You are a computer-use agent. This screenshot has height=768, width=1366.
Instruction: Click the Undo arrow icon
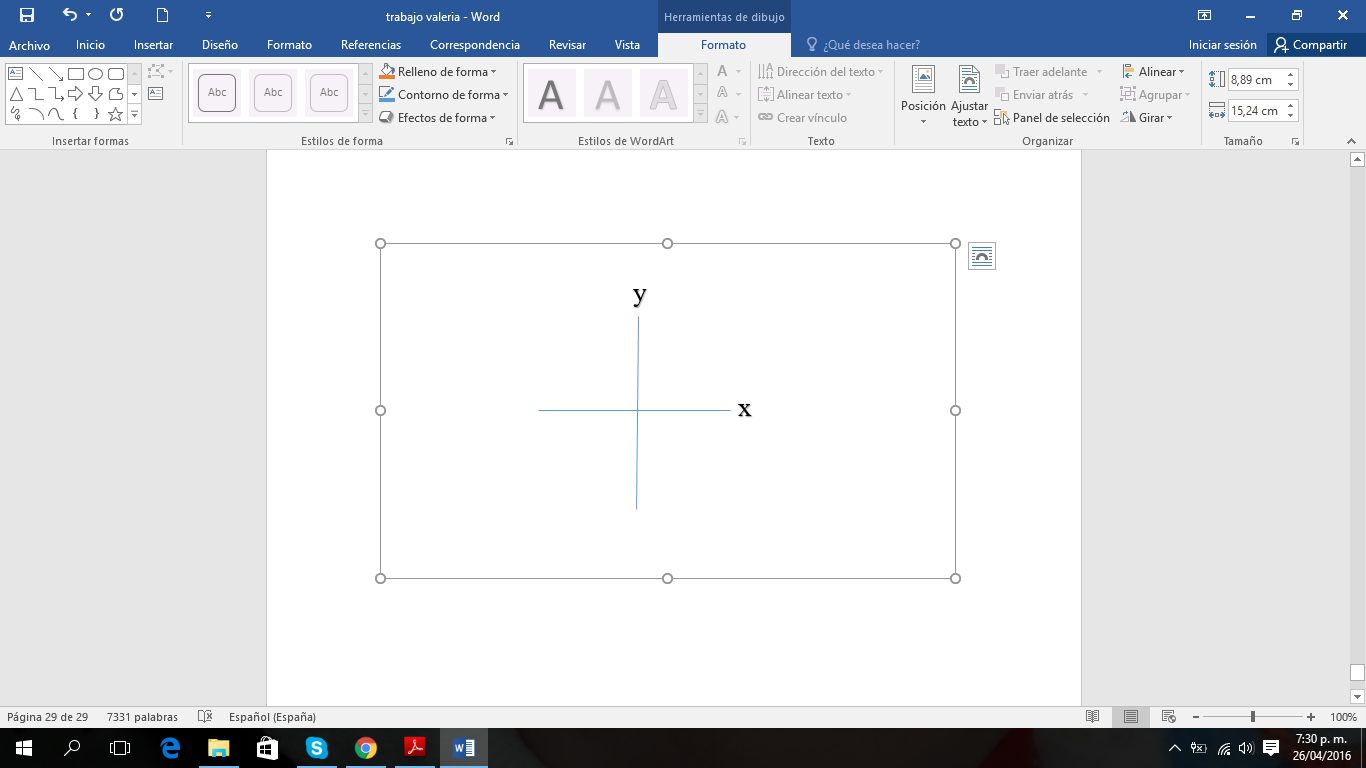pyautogui.click(x=69, y=15)
